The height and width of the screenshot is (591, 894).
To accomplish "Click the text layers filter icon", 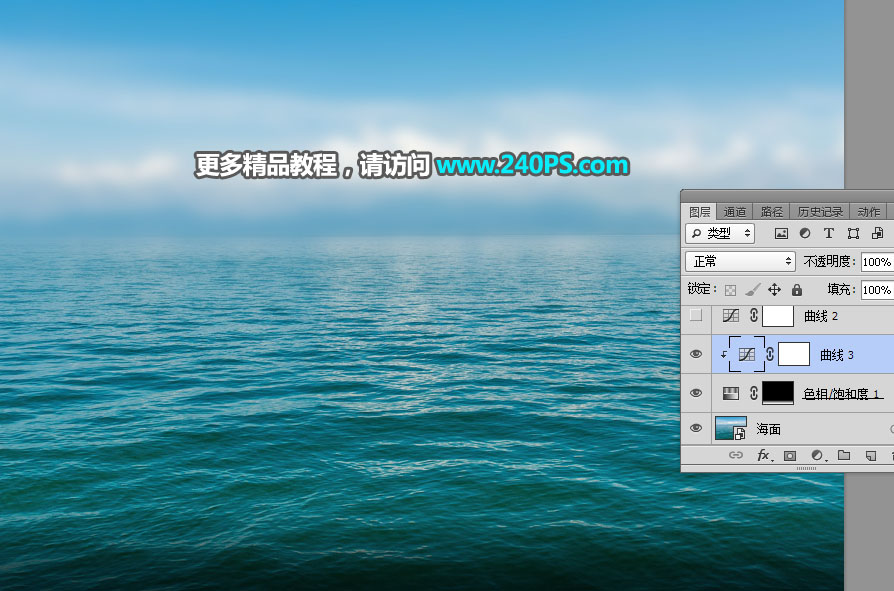I will [x=829, y=233].
